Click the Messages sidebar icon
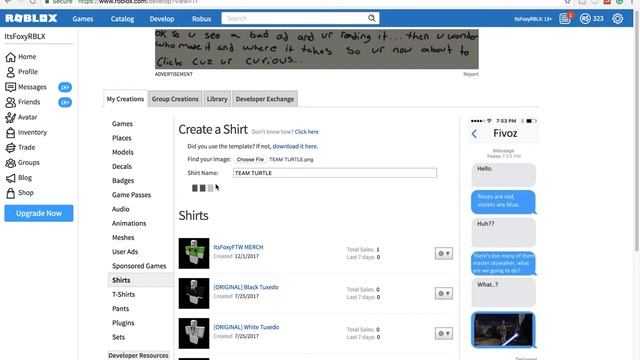 tap(11, 87)
